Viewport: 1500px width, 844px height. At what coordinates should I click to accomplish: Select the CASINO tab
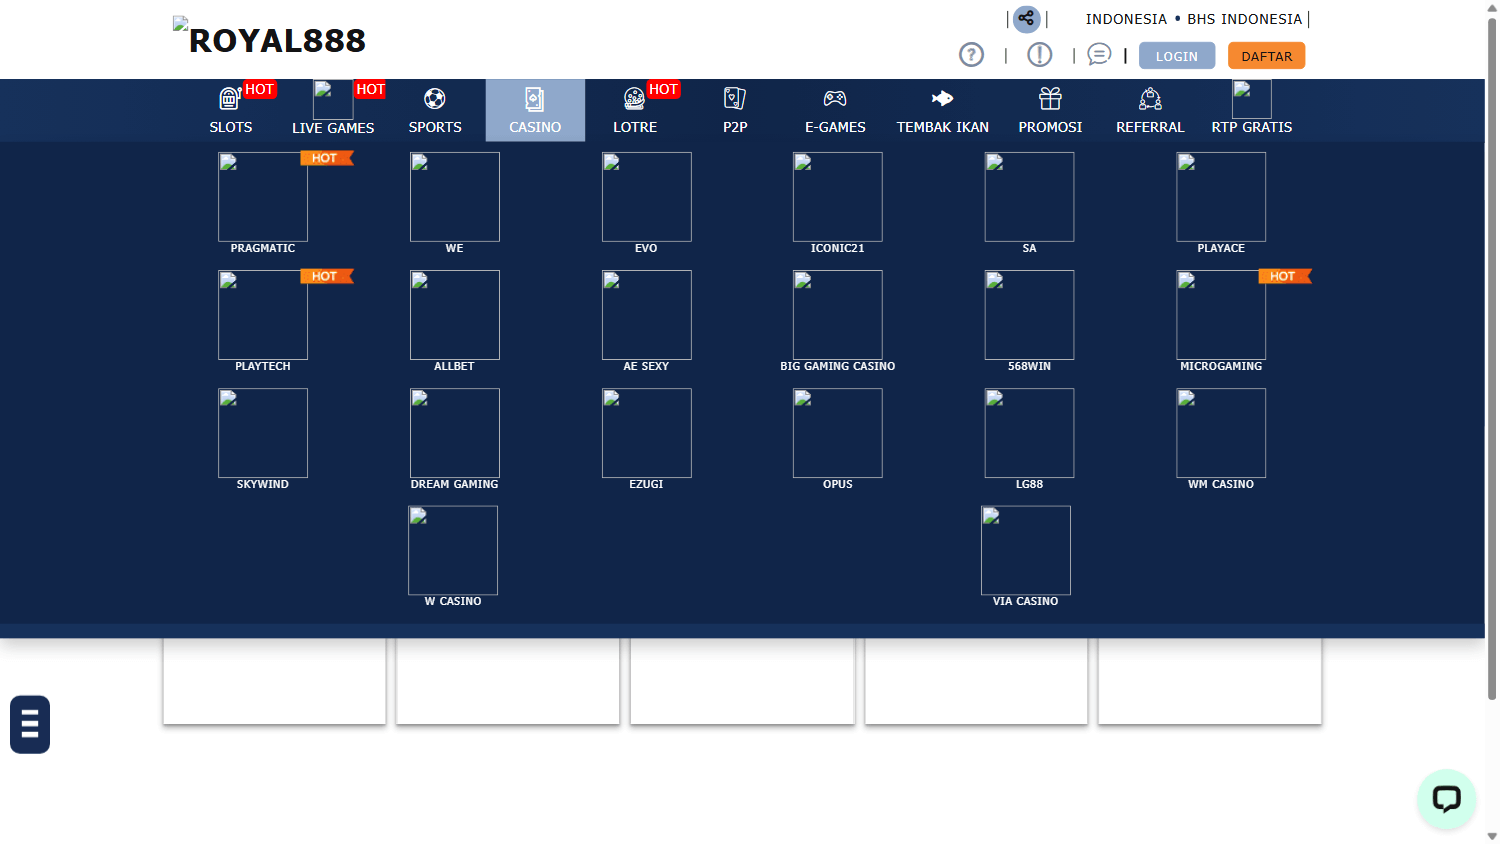535,110
